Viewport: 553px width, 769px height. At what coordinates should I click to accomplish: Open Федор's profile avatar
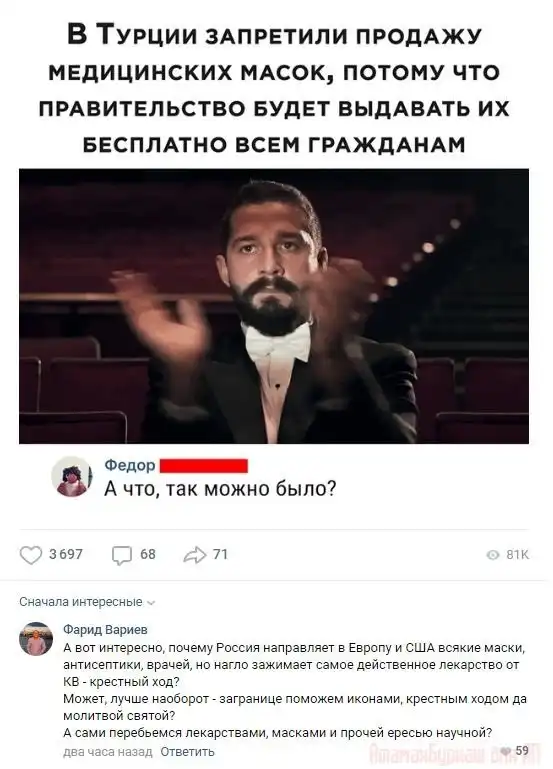point(72,476)
